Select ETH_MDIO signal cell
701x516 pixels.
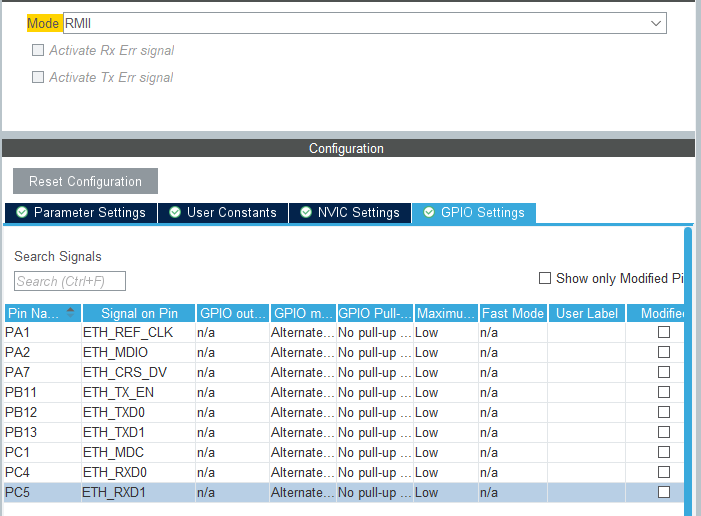(139, 352)
